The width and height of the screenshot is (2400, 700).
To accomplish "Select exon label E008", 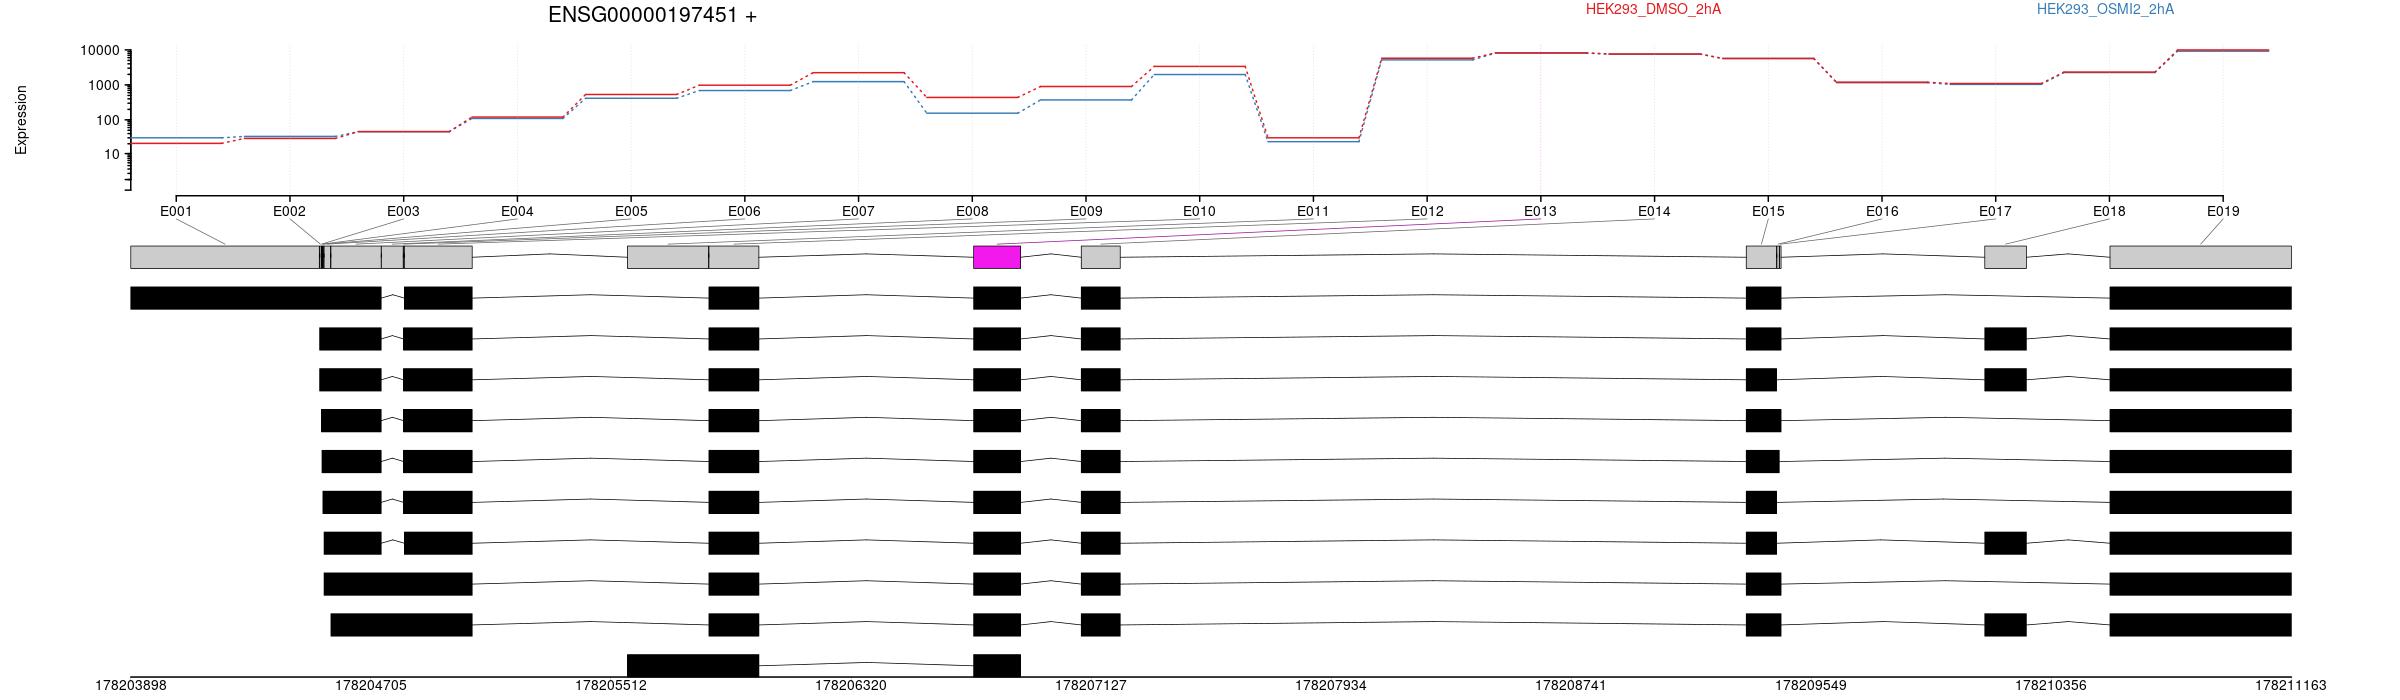I will 972,211.
